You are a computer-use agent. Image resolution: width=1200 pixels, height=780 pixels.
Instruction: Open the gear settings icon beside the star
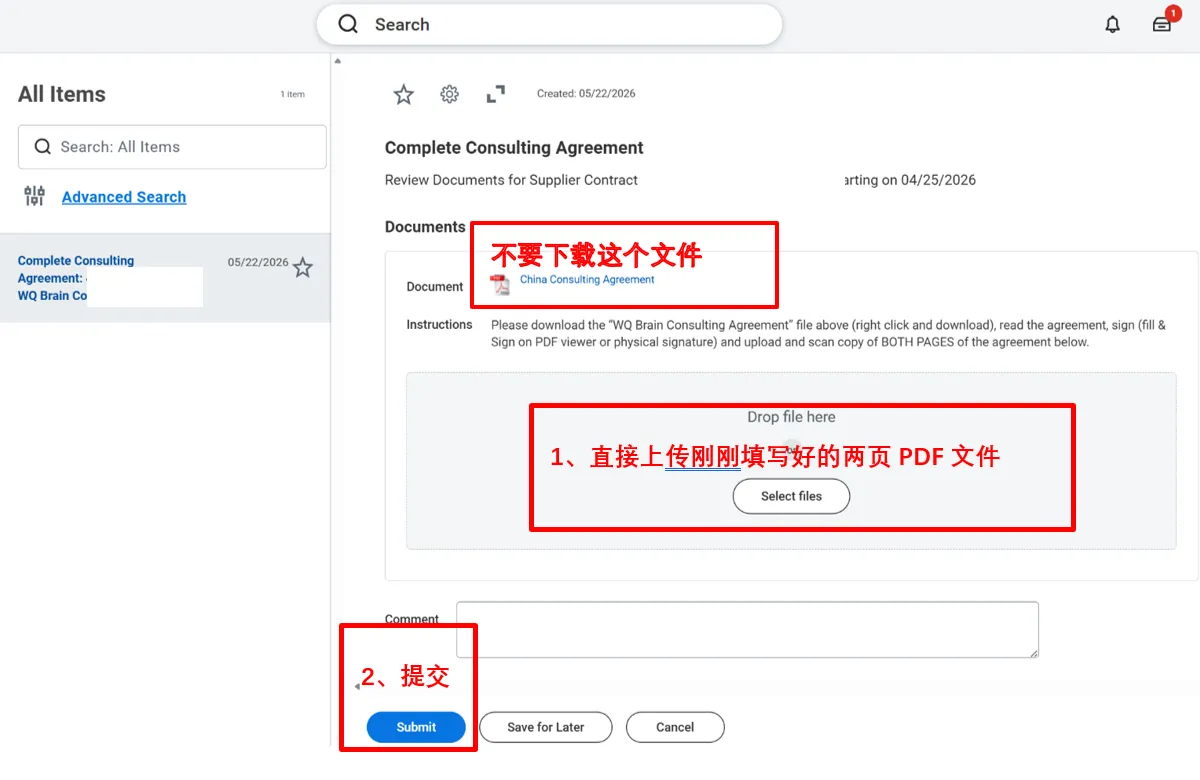450,94
